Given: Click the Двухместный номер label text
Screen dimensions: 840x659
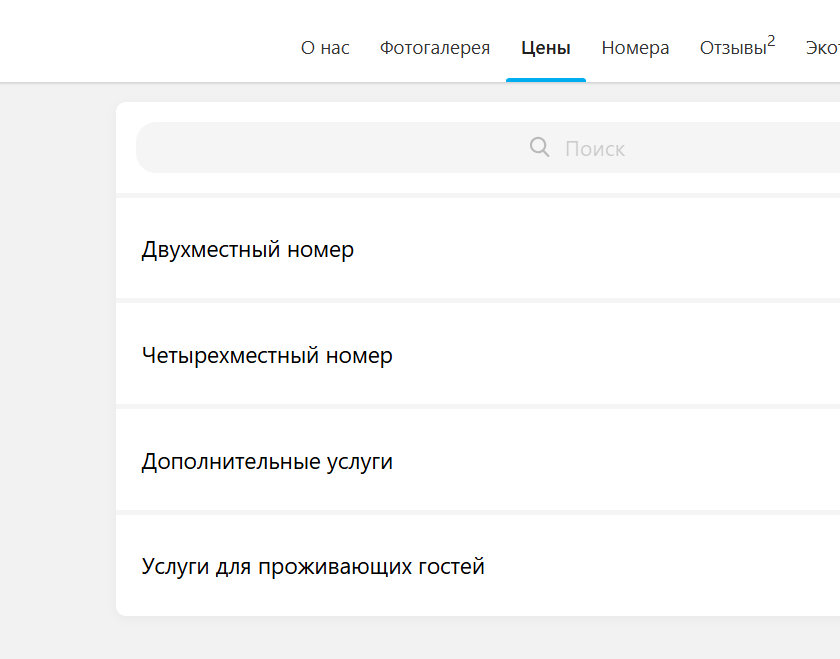Looking at the screenshot, I should coord(248,250).
